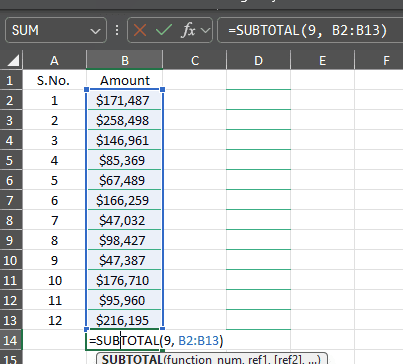Click serial number 10 in column A
403x364 pixels.
55,280
